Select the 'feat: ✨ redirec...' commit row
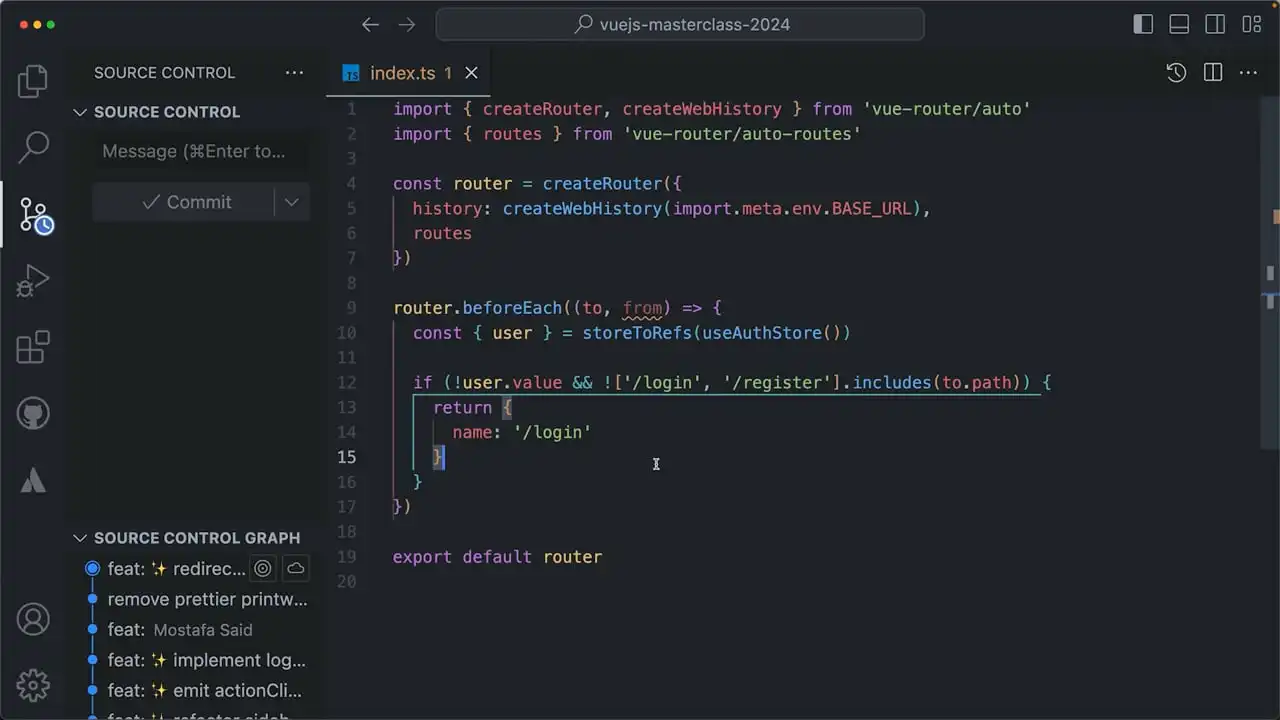 click(197, 569)
